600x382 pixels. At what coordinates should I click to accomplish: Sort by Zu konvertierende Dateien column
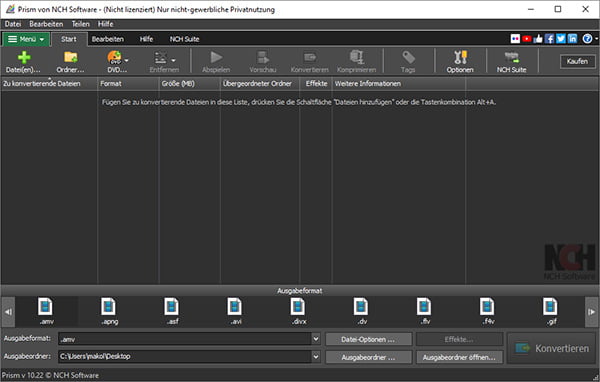click(49, 84)
